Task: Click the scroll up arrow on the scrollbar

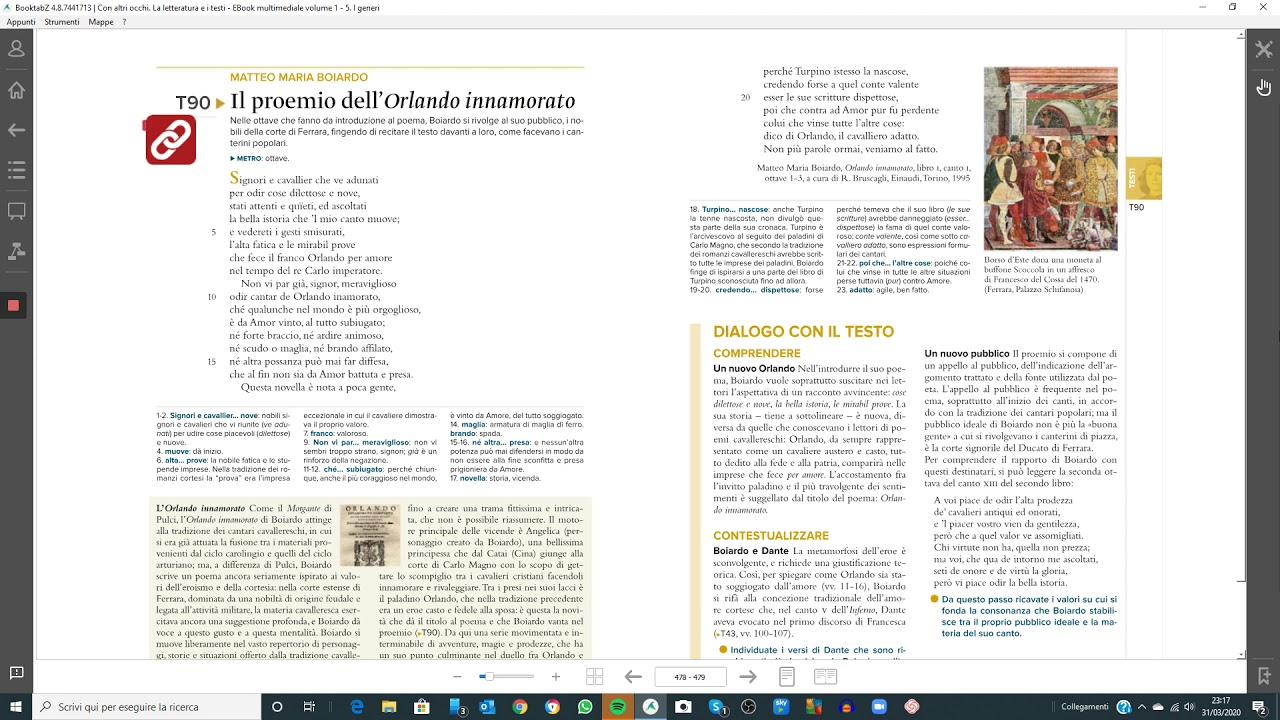Action: coord(1241,35)
